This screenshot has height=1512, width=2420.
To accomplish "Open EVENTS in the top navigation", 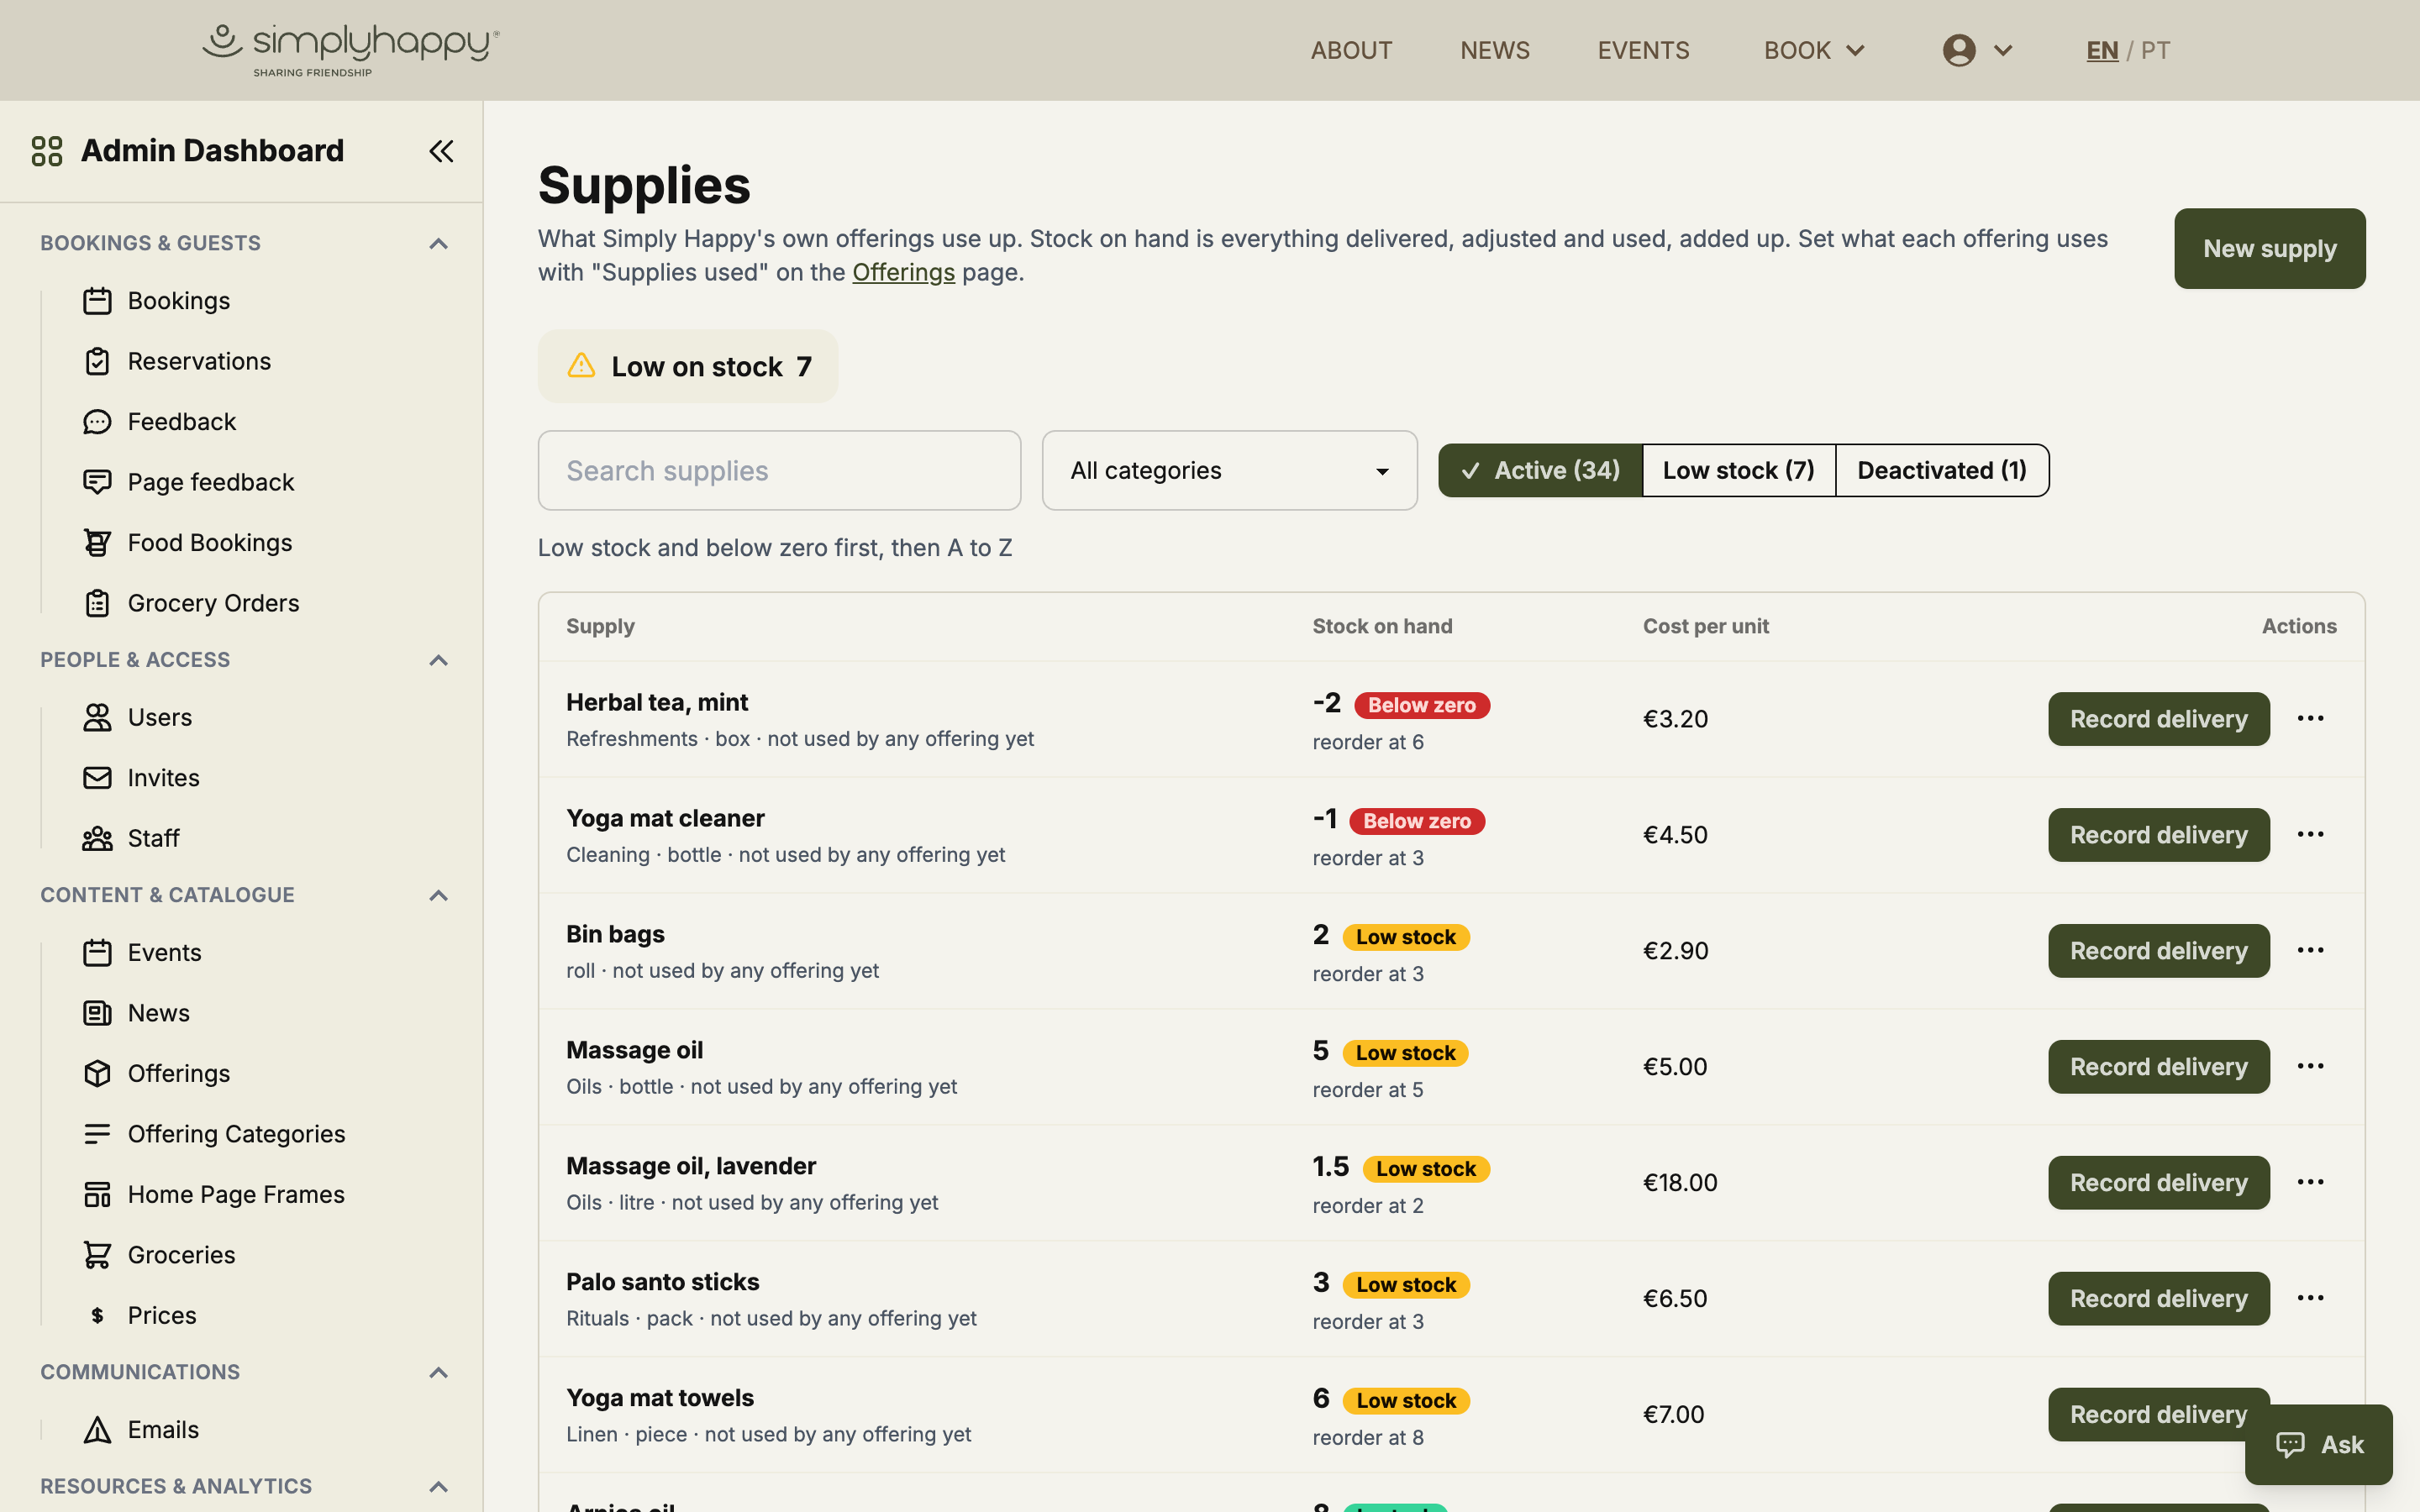I will click(x=1643, y=50).
